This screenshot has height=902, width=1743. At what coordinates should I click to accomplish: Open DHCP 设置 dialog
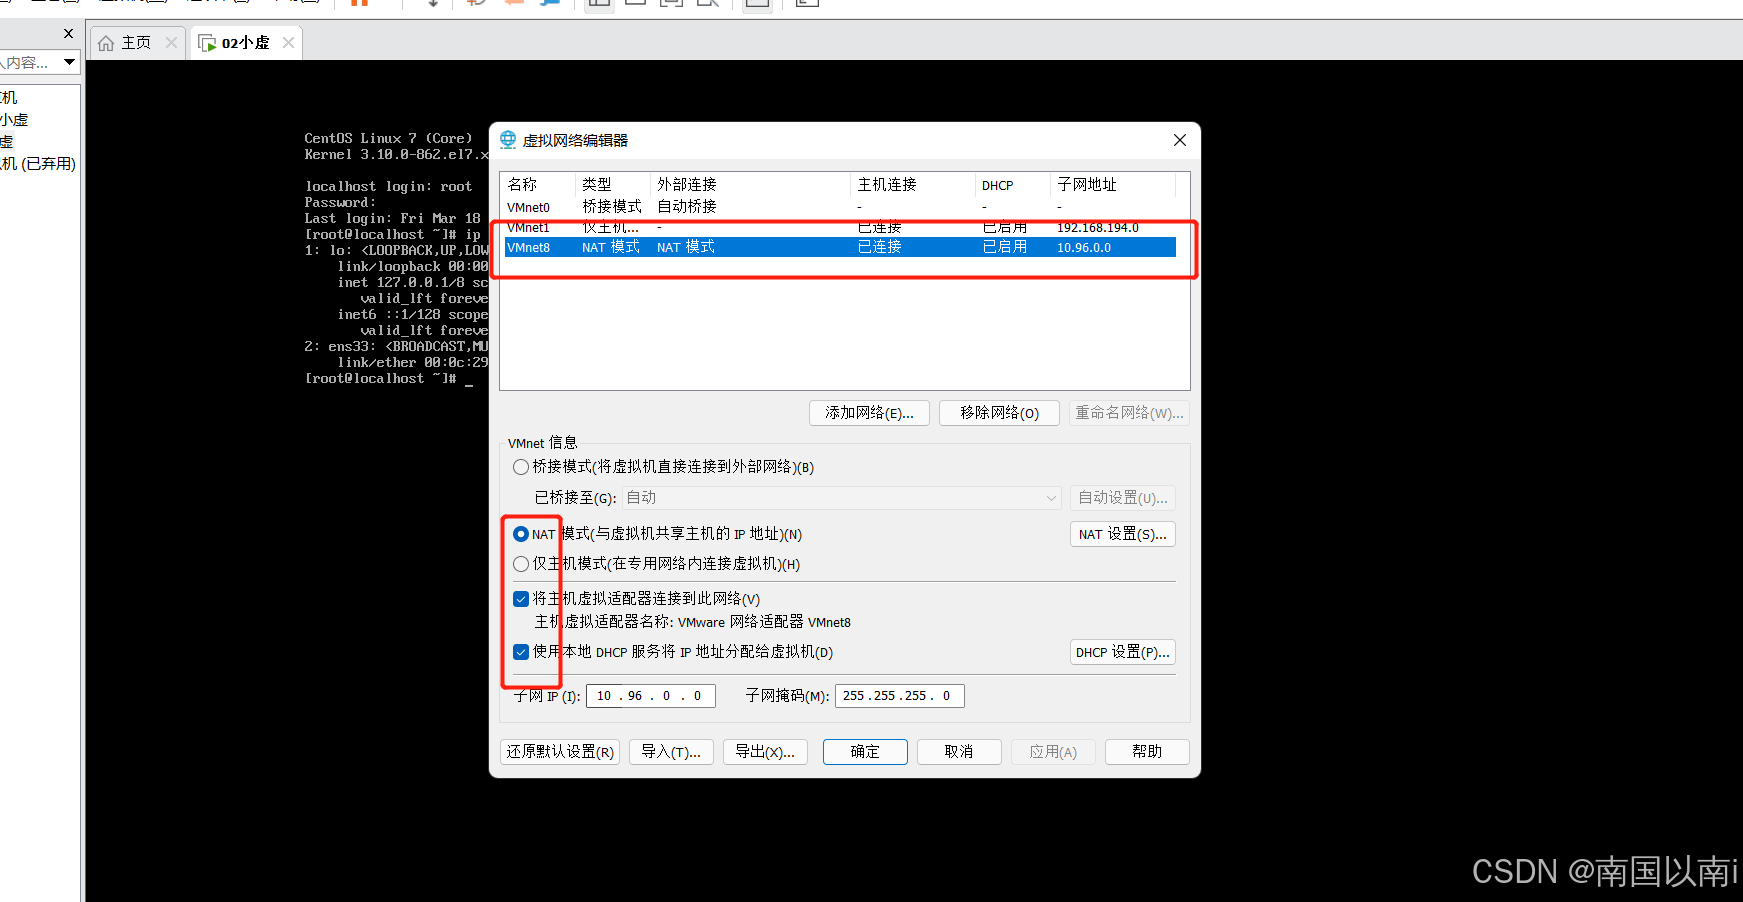[x=1122, y=652]
